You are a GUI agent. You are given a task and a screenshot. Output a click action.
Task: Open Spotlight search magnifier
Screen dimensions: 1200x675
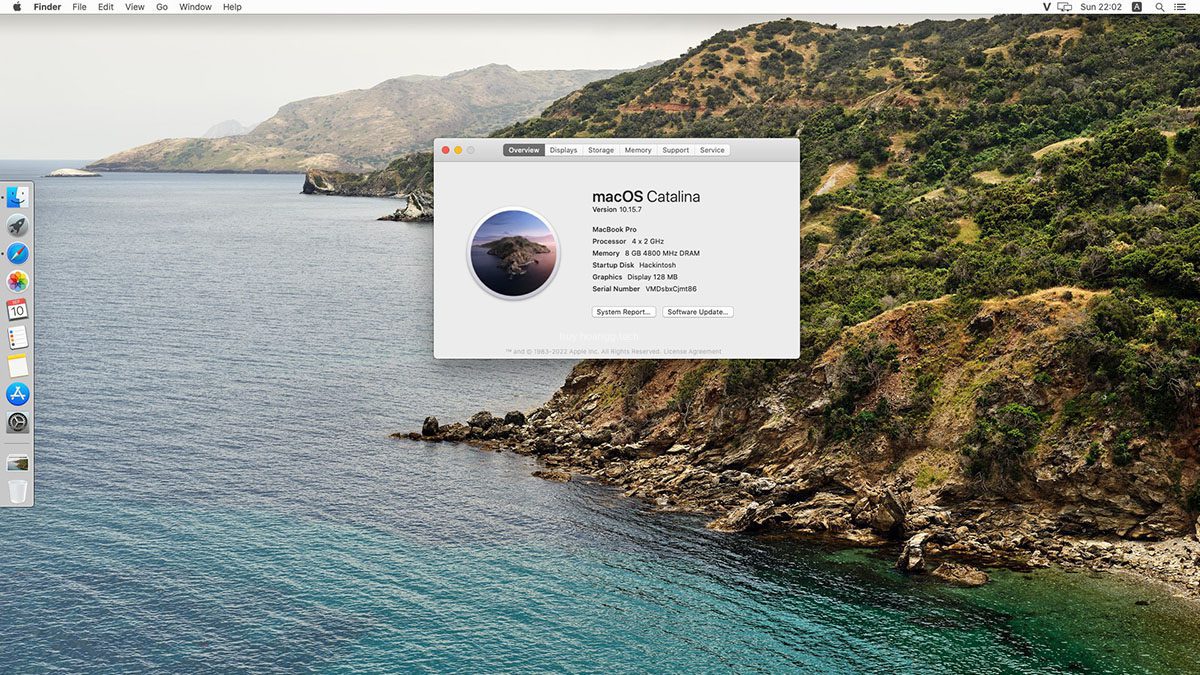coord(1159,7)
